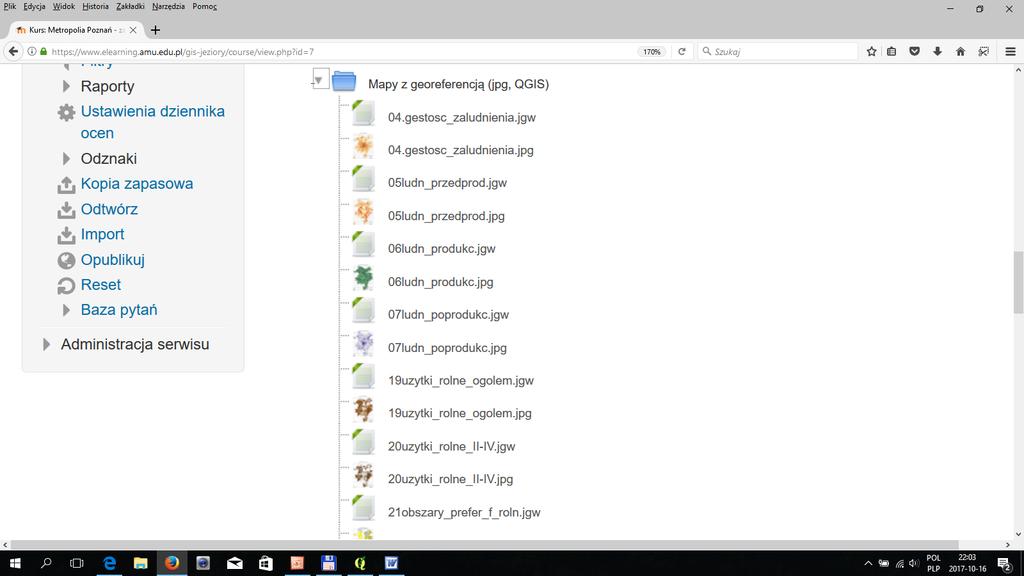Click the Odtwórz restore icon

point(66,210)
